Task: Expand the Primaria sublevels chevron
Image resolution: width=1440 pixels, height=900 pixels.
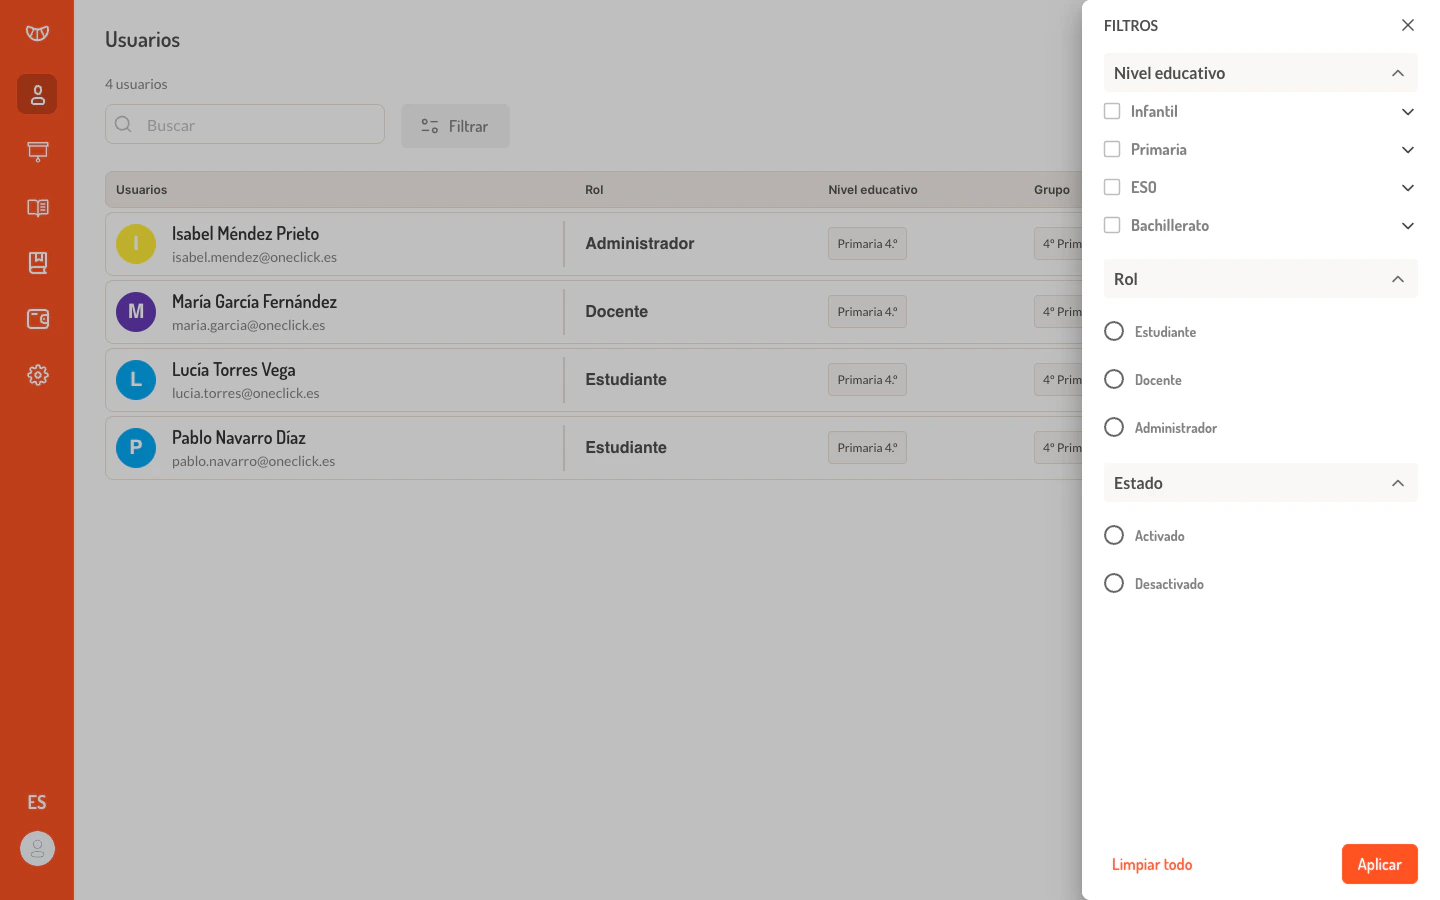Action: coord(1408,149)
